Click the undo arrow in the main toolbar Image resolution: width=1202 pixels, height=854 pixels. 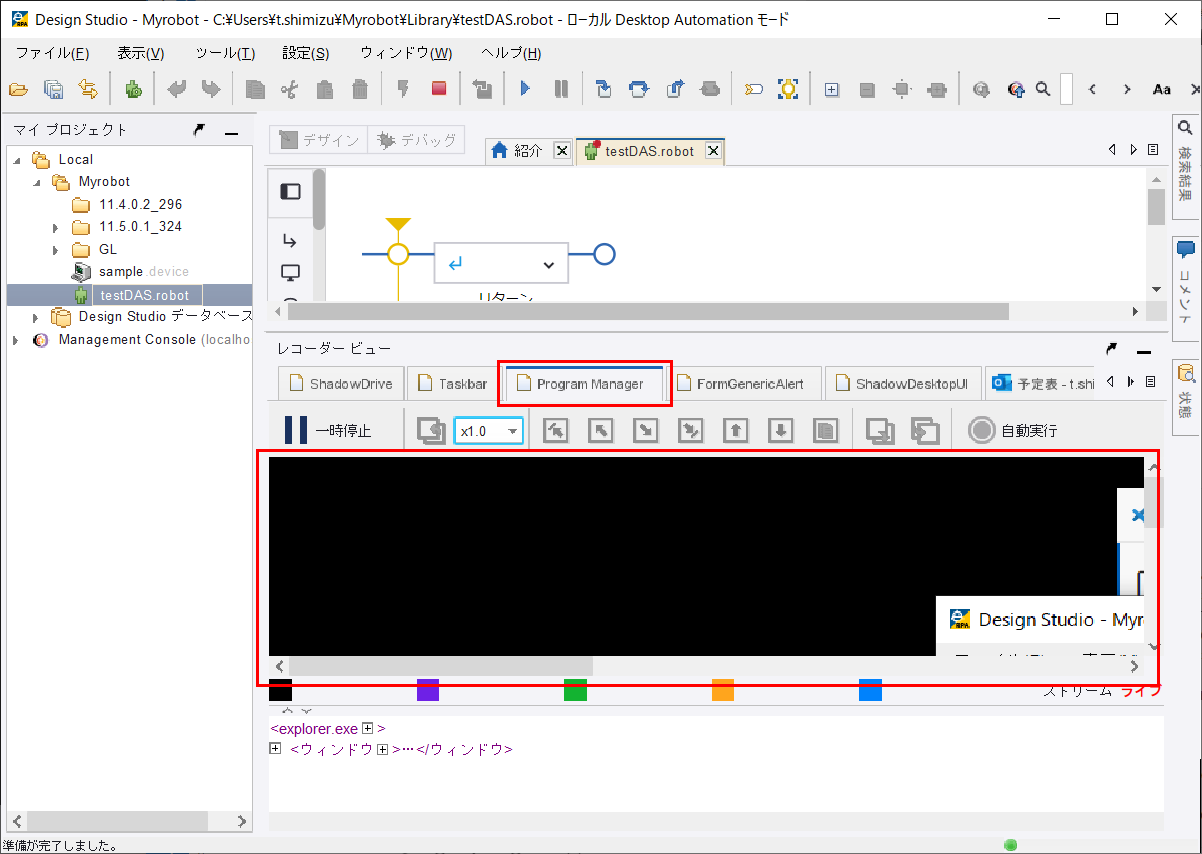pyautogui.click(x=177, y=89)
